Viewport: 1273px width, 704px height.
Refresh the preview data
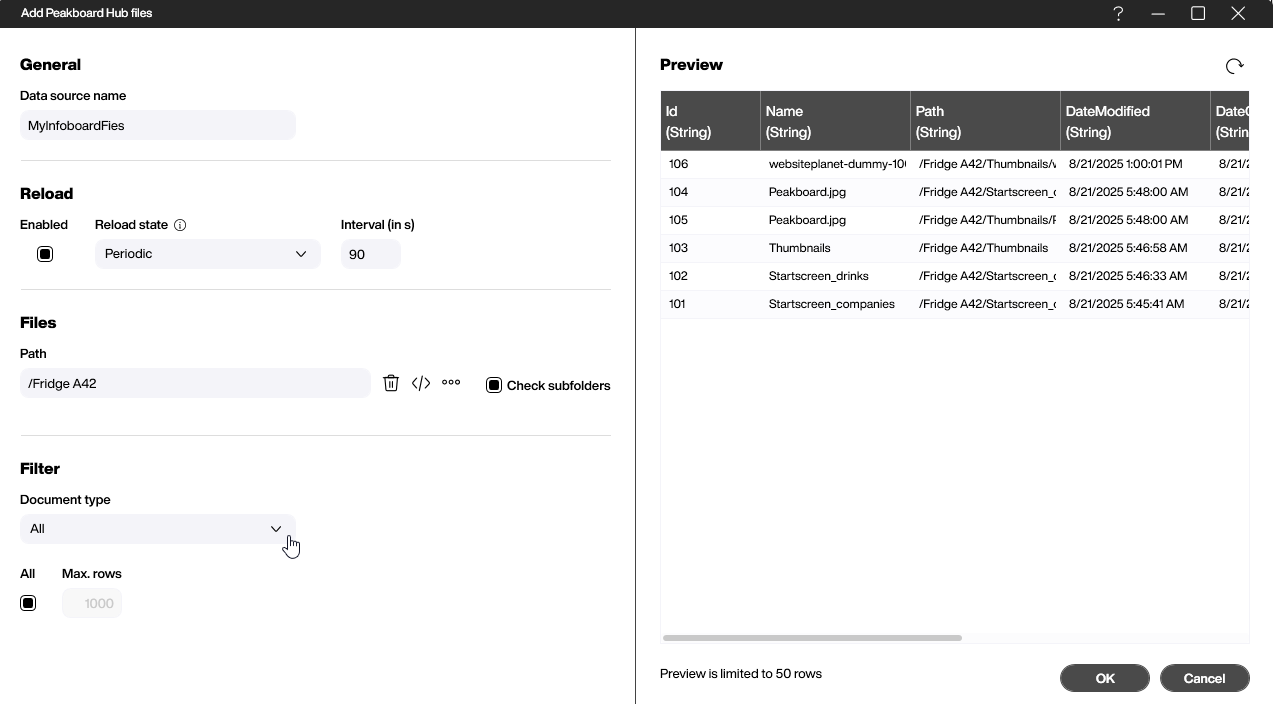[1234, 66]
